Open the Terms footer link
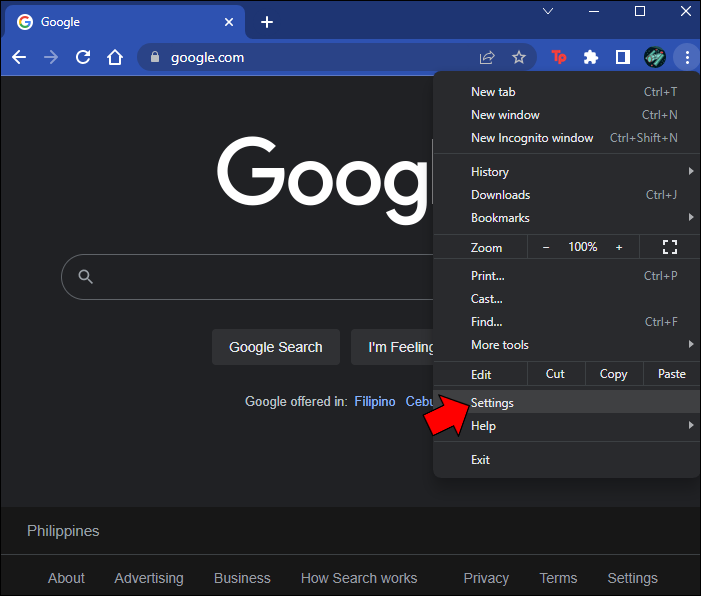This screenshot has height=596, width=701. [x=558, y=578]
